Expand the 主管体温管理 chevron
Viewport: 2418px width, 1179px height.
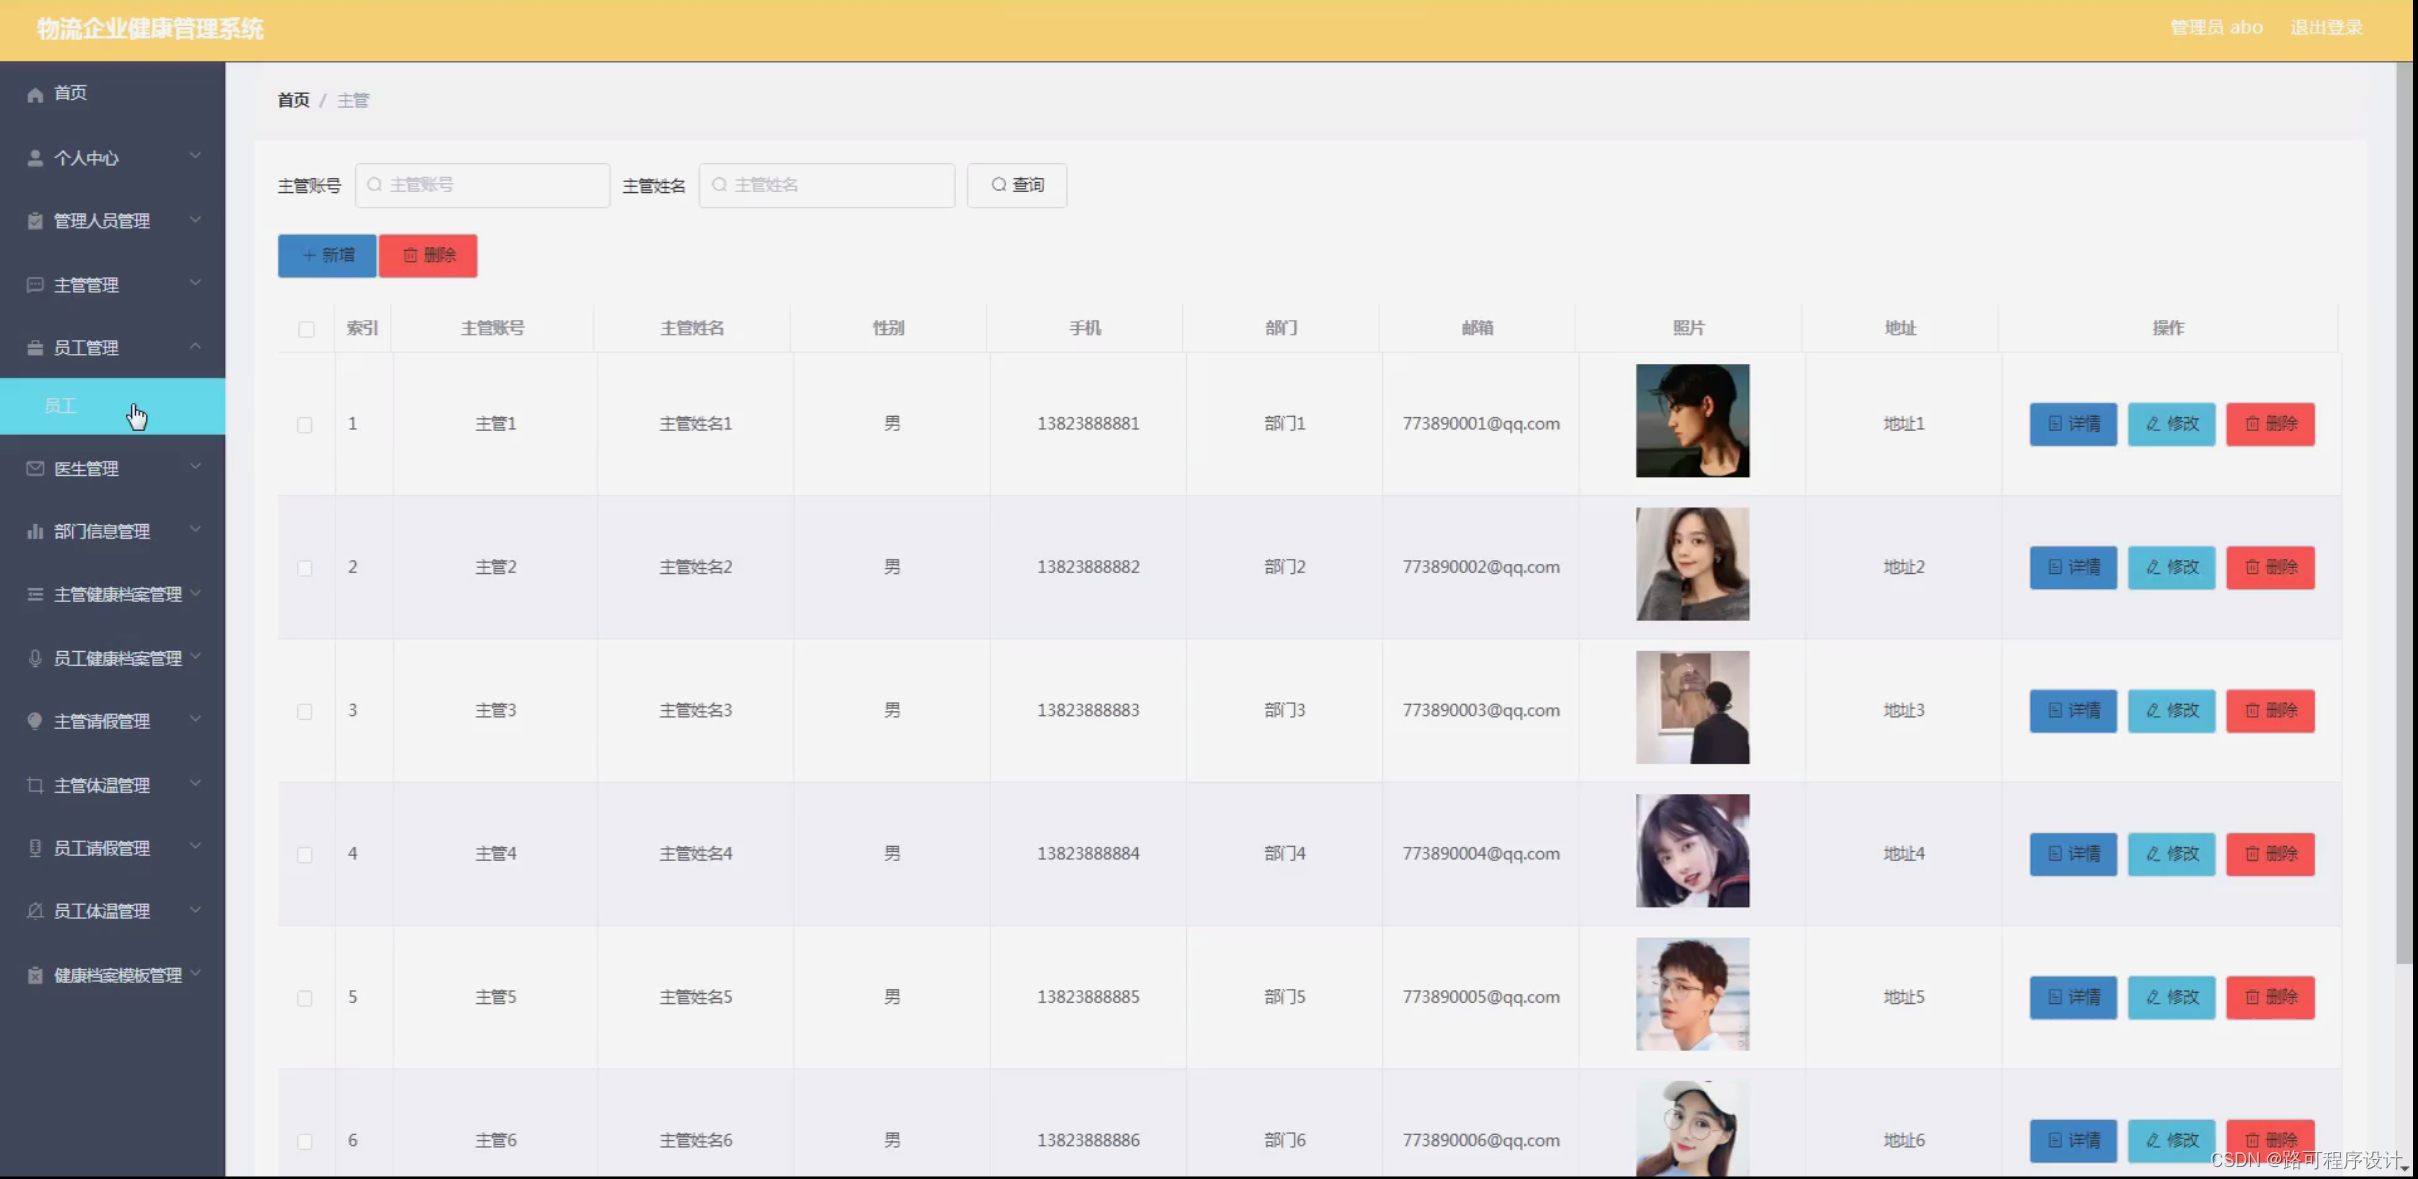pos(195,784)
